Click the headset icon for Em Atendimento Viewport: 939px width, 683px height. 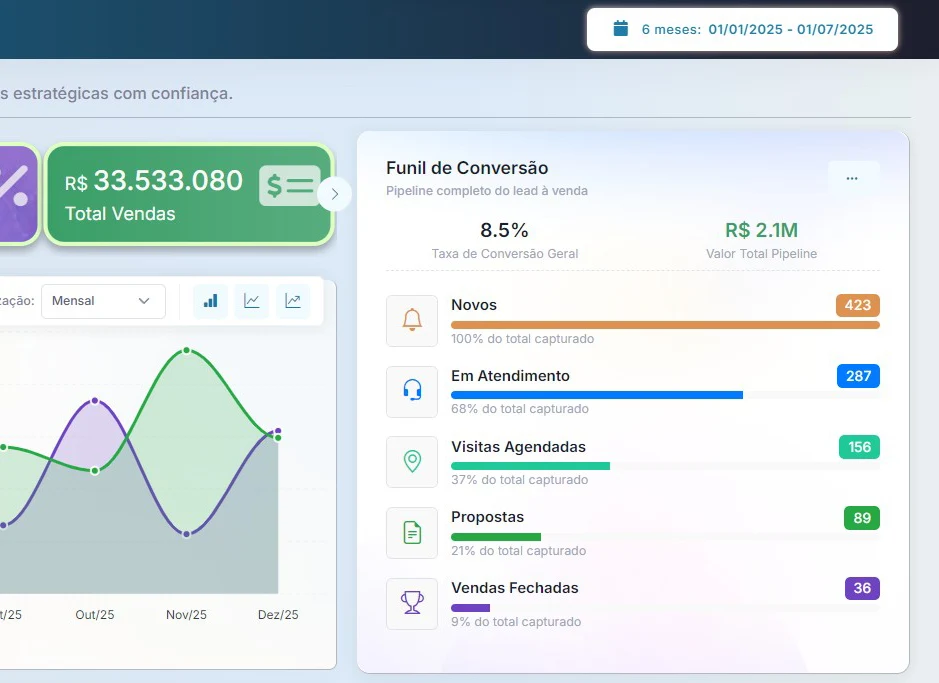pos(412,391)
